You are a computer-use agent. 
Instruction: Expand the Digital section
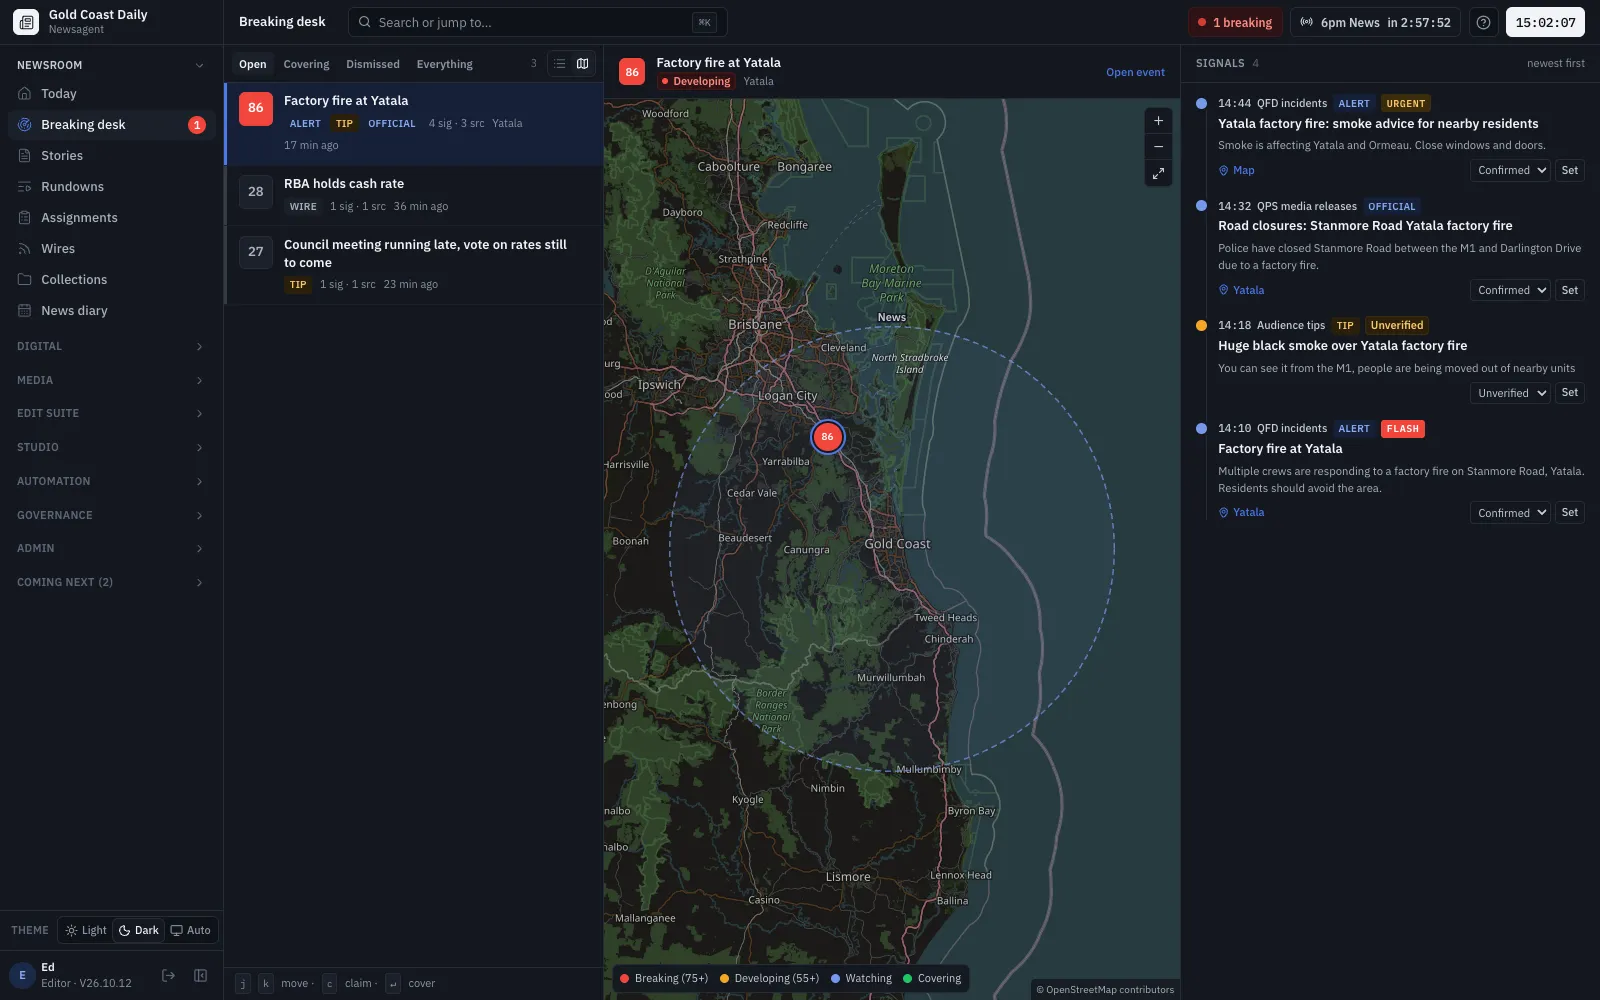click(111, 347)
